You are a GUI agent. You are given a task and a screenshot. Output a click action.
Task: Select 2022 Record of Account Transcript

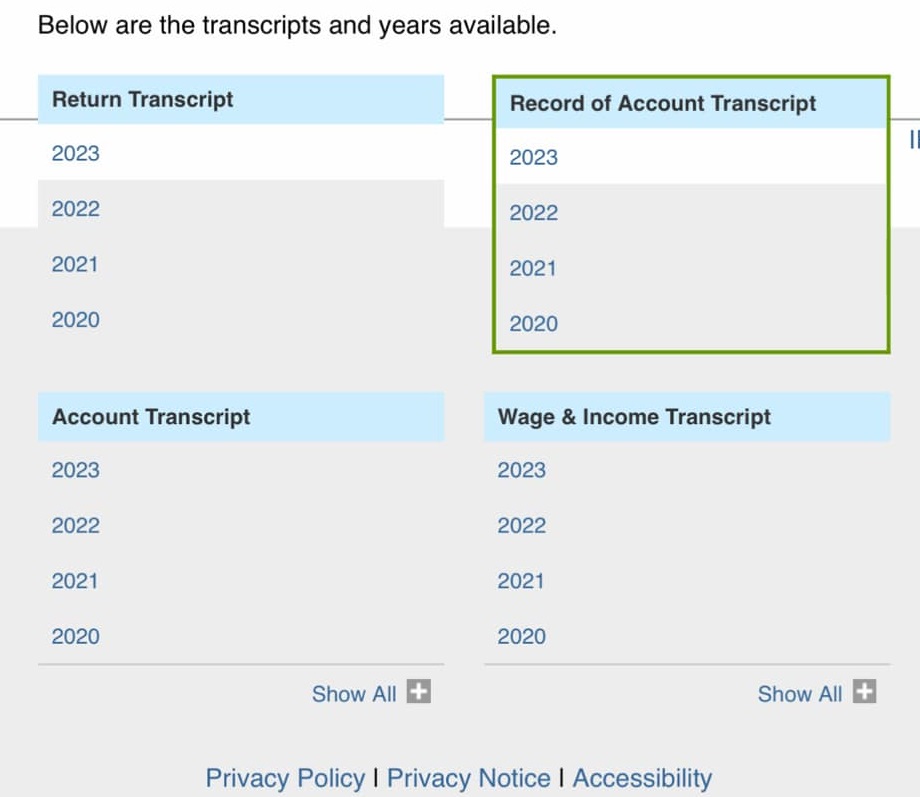(534, 213)
